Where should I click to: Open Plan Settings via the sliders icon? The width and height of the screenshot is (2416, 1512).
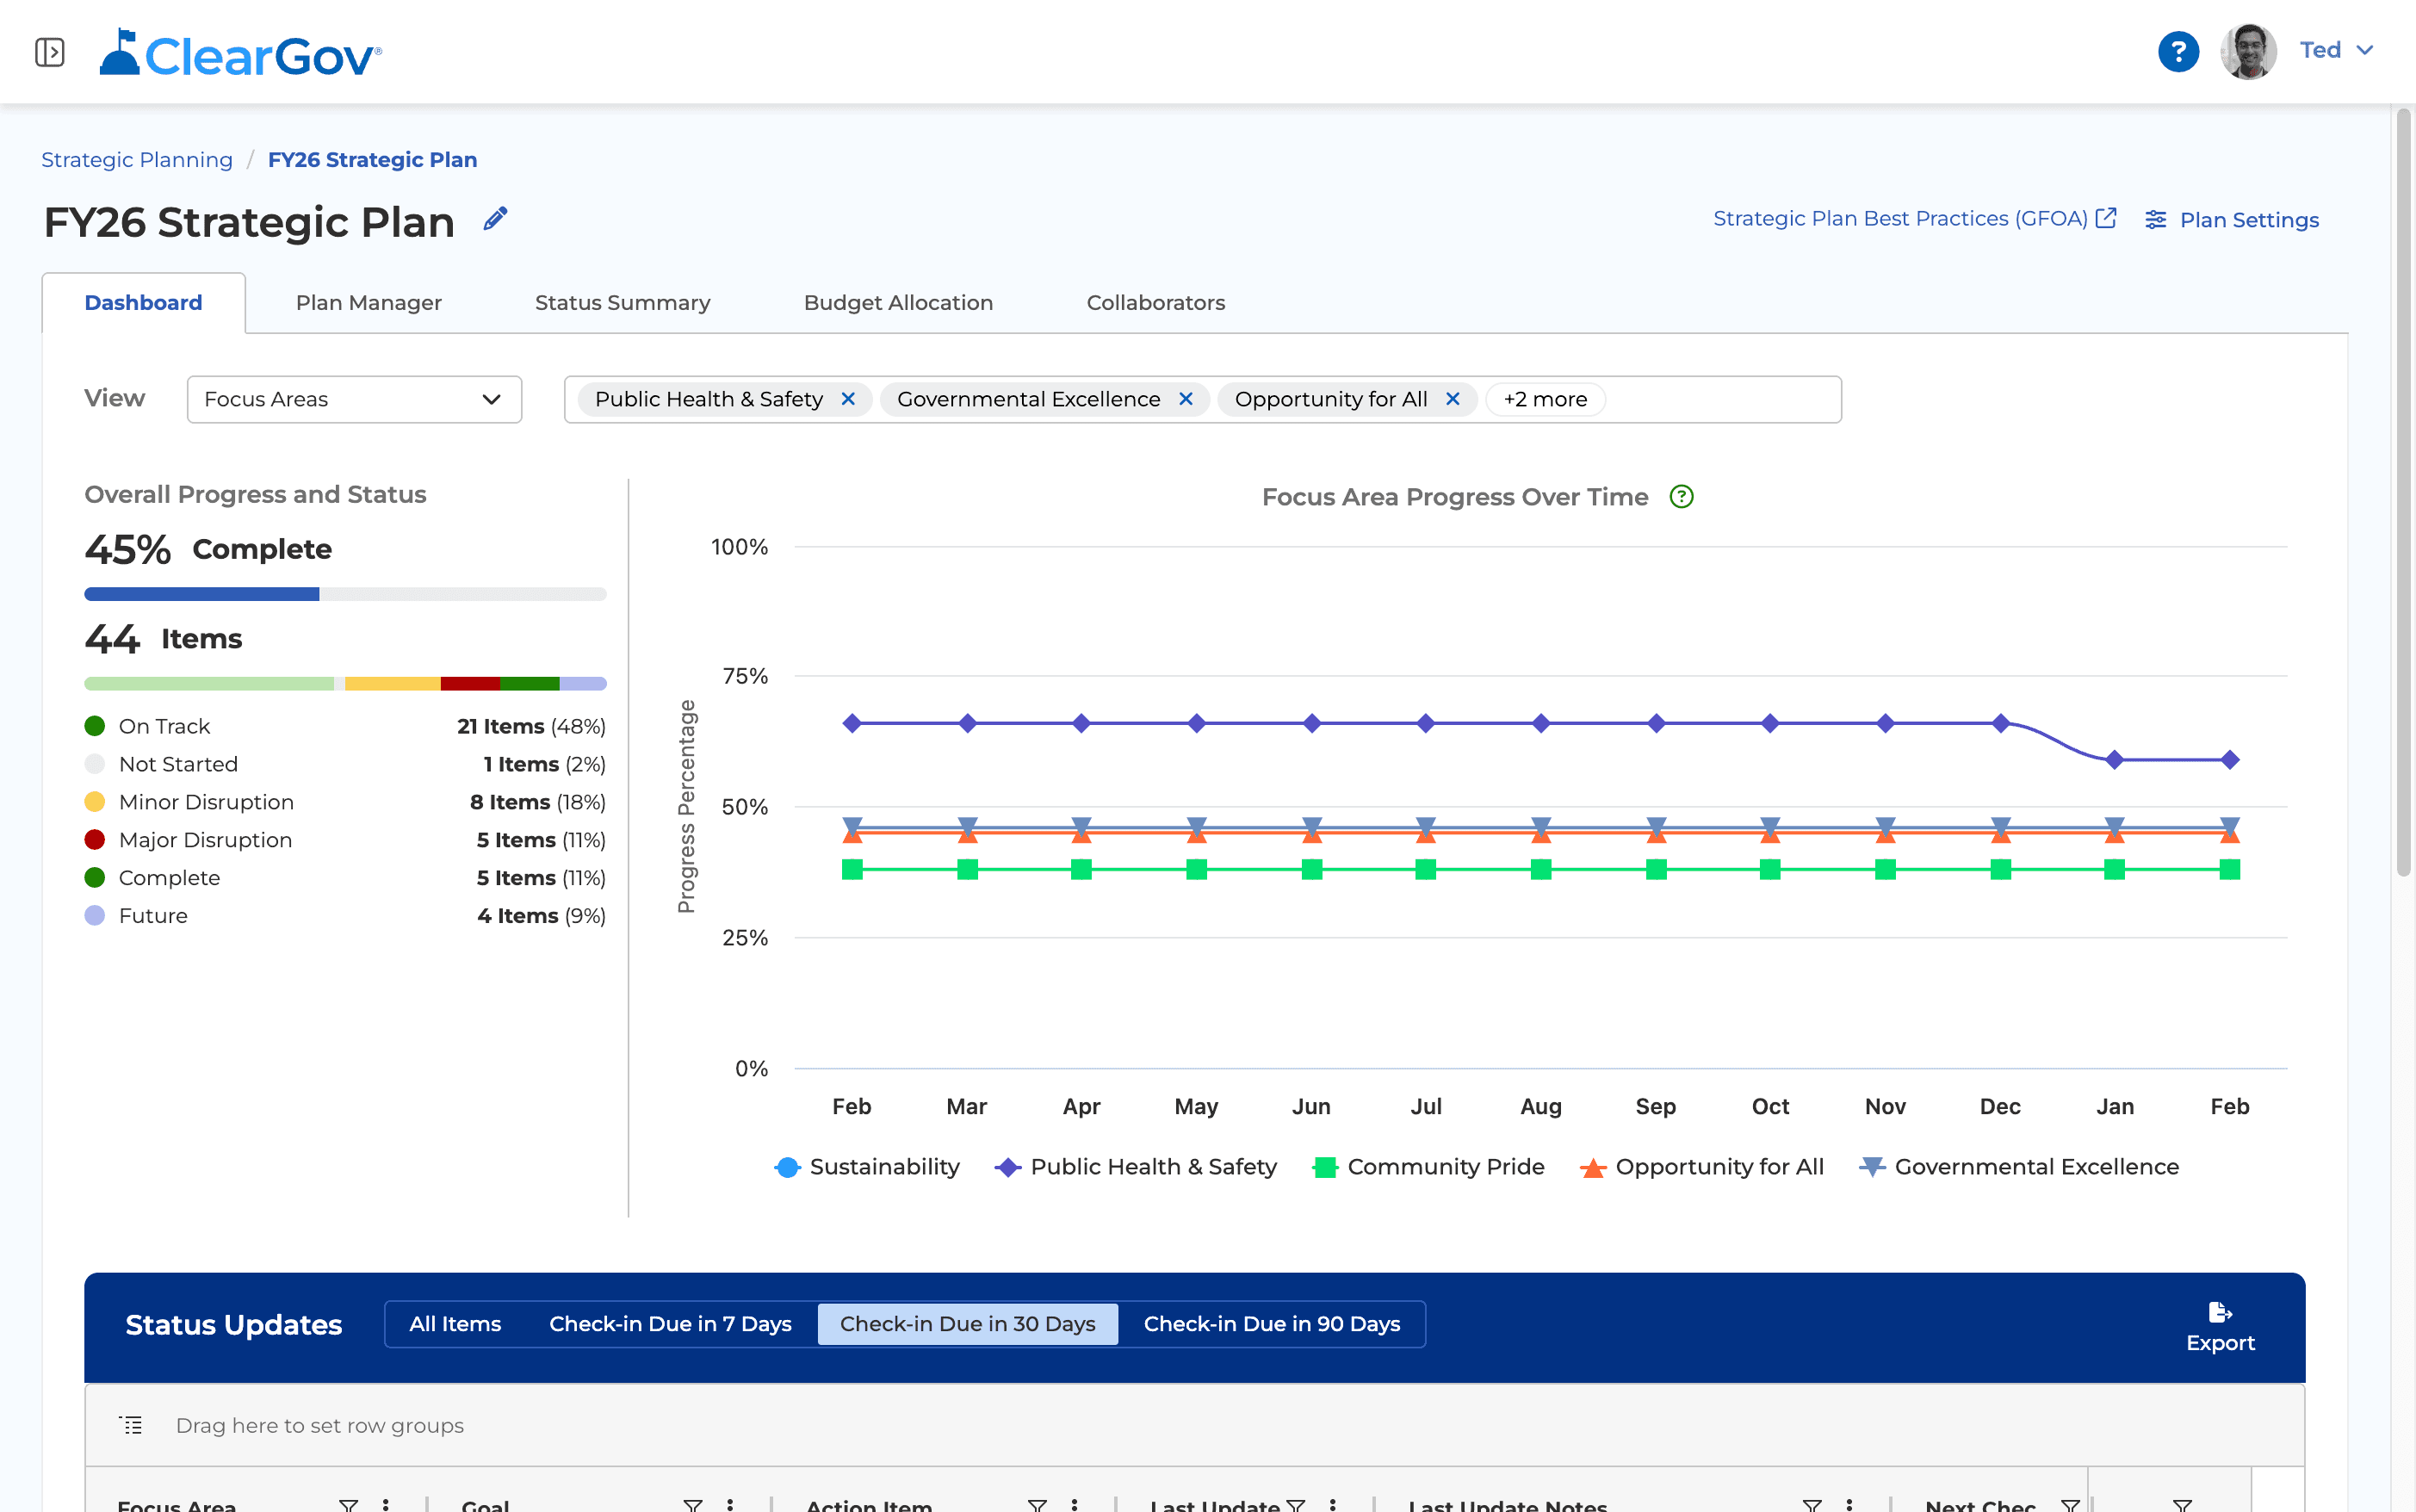tap(2156, 219)
